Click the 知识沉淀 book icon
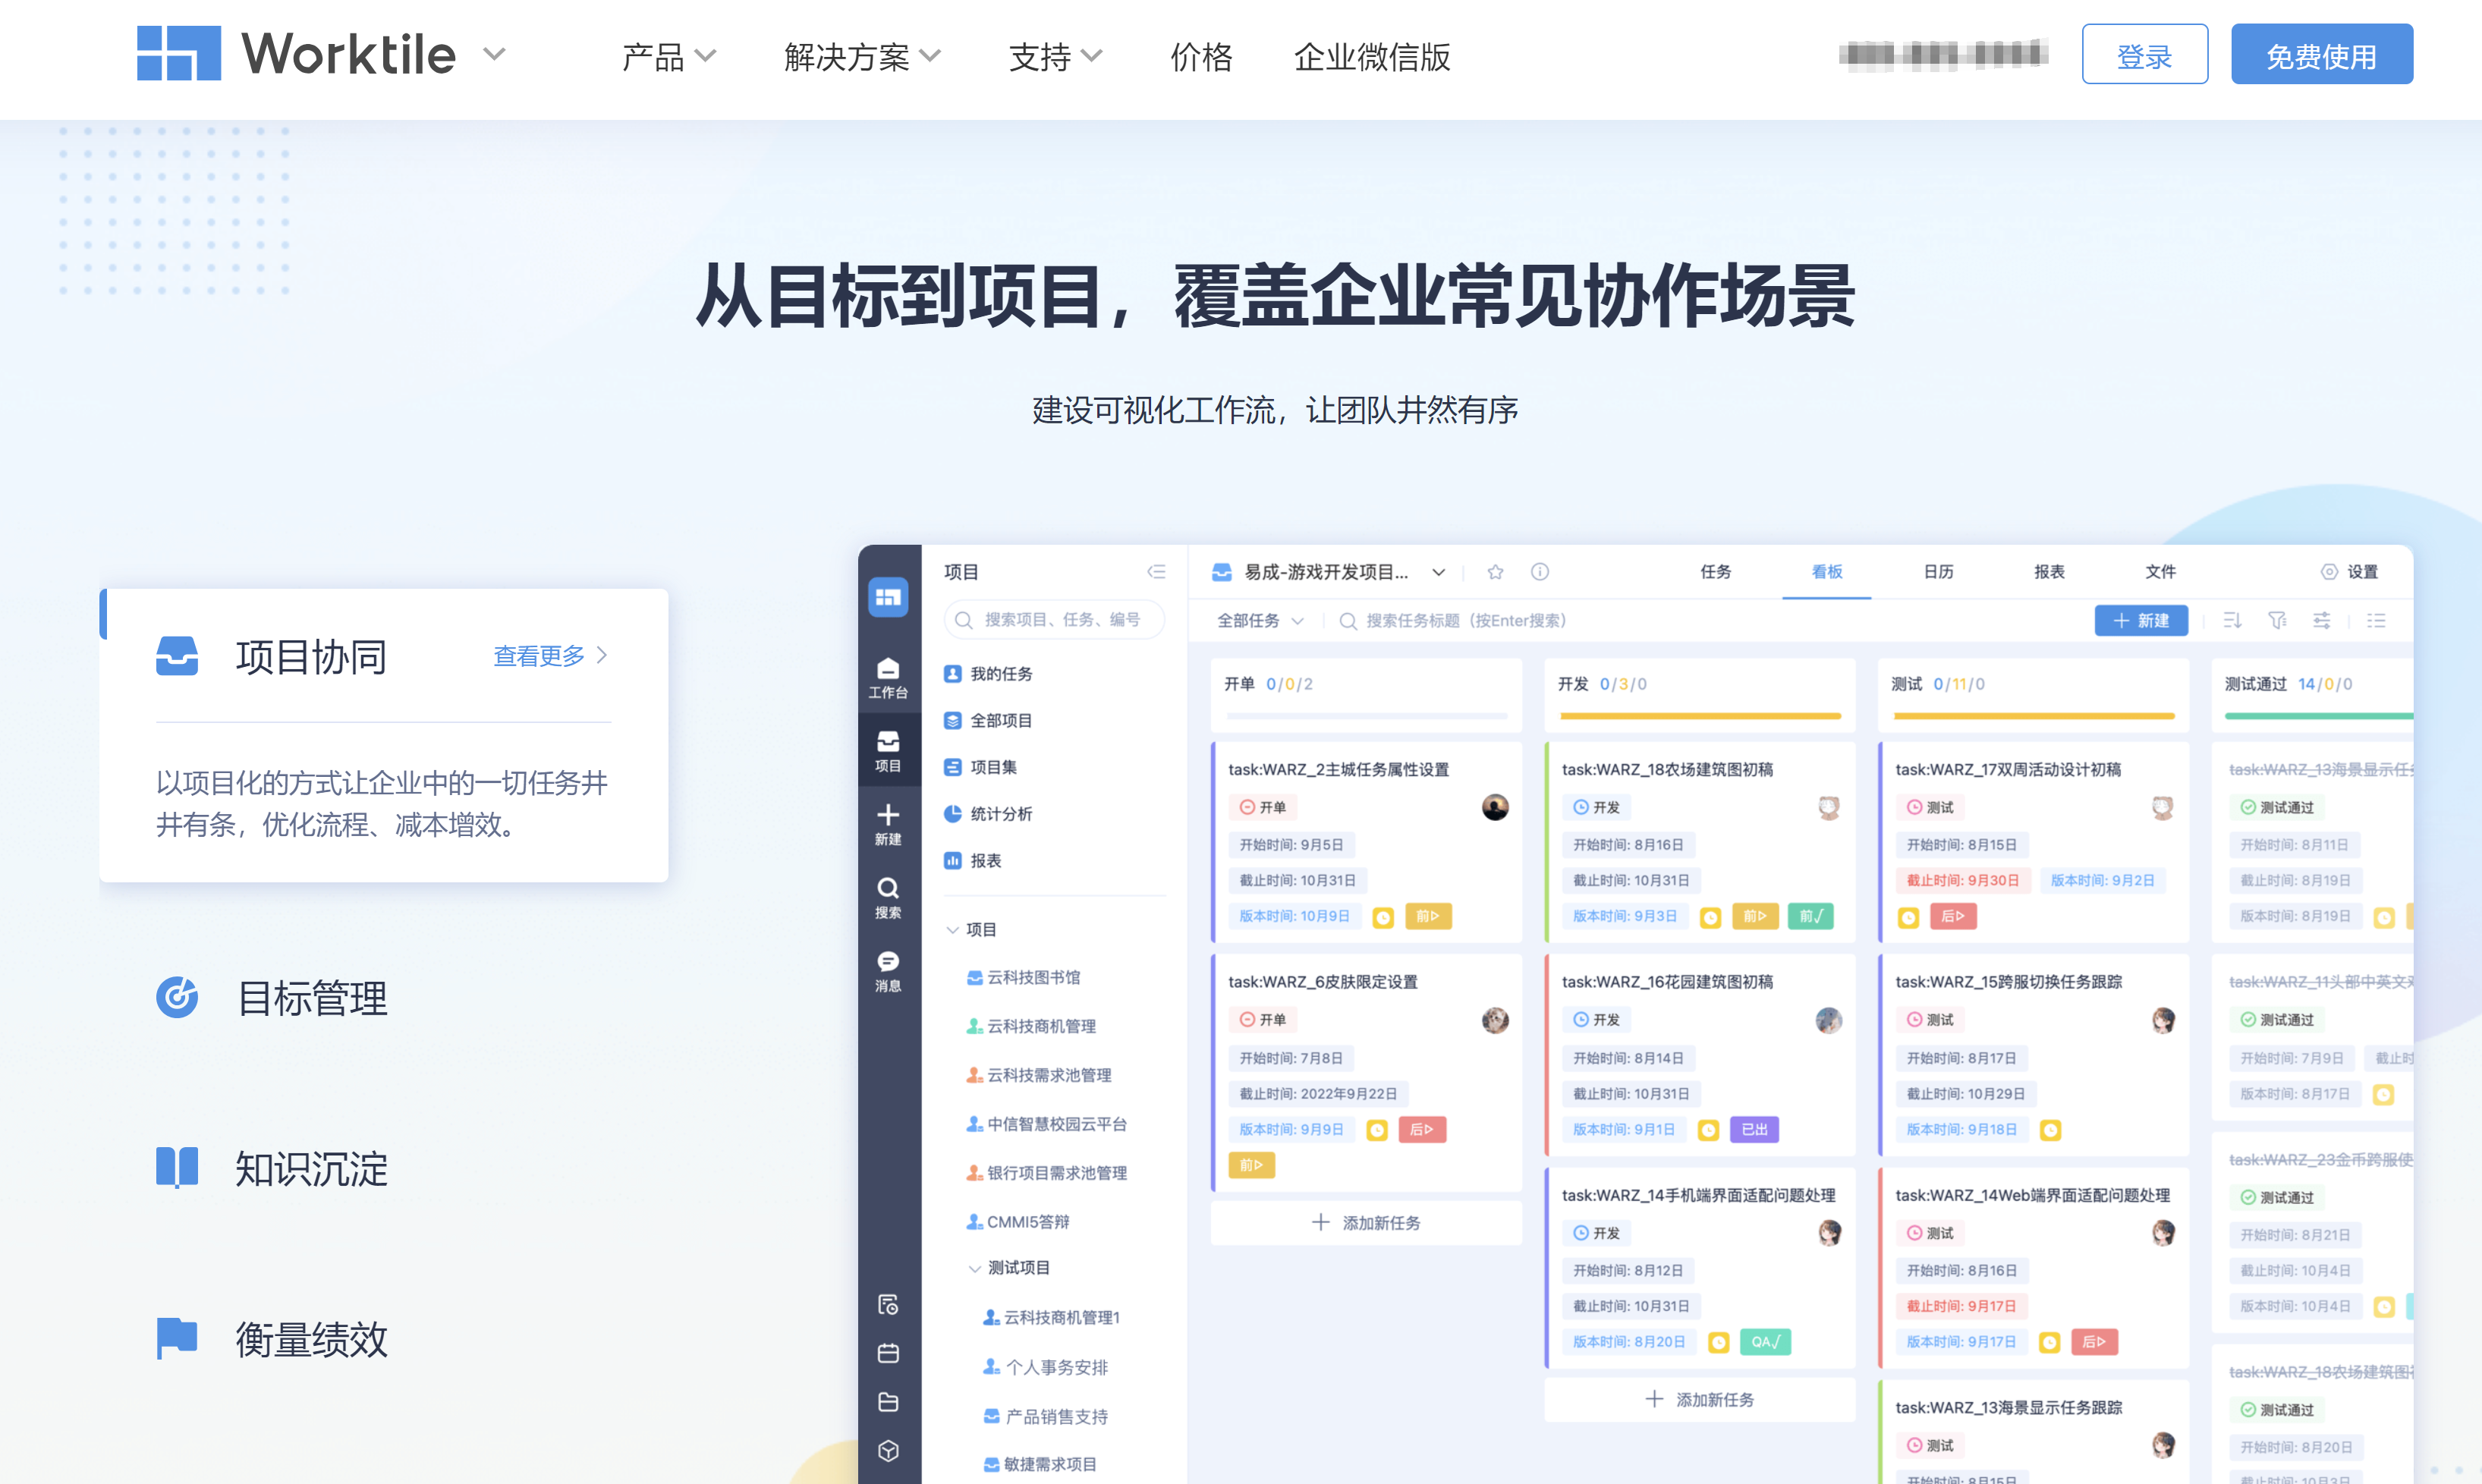 coord(177,1167)
